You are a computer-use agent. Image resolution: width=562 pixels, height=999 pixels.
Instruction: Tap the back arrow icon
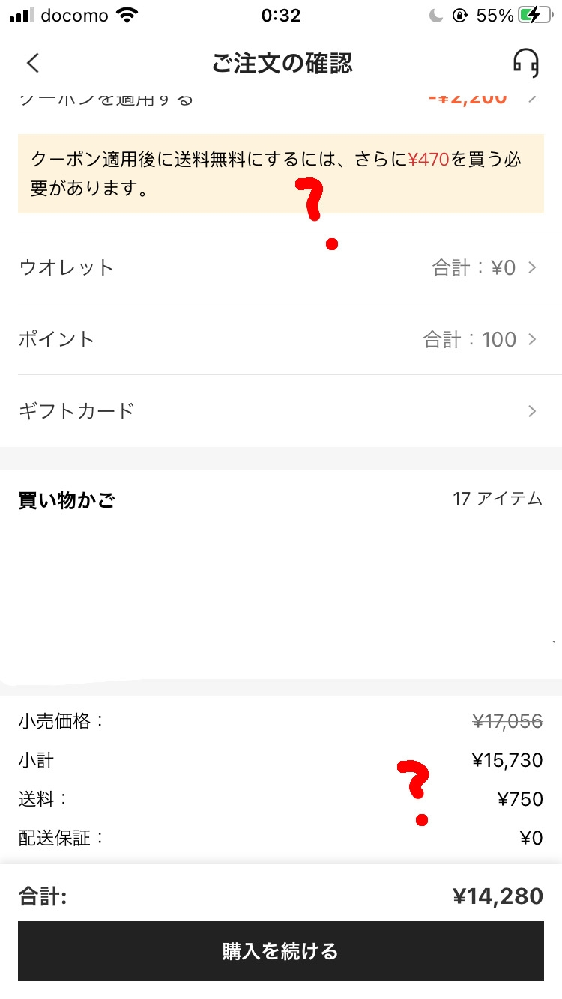(x=33, y=63)
